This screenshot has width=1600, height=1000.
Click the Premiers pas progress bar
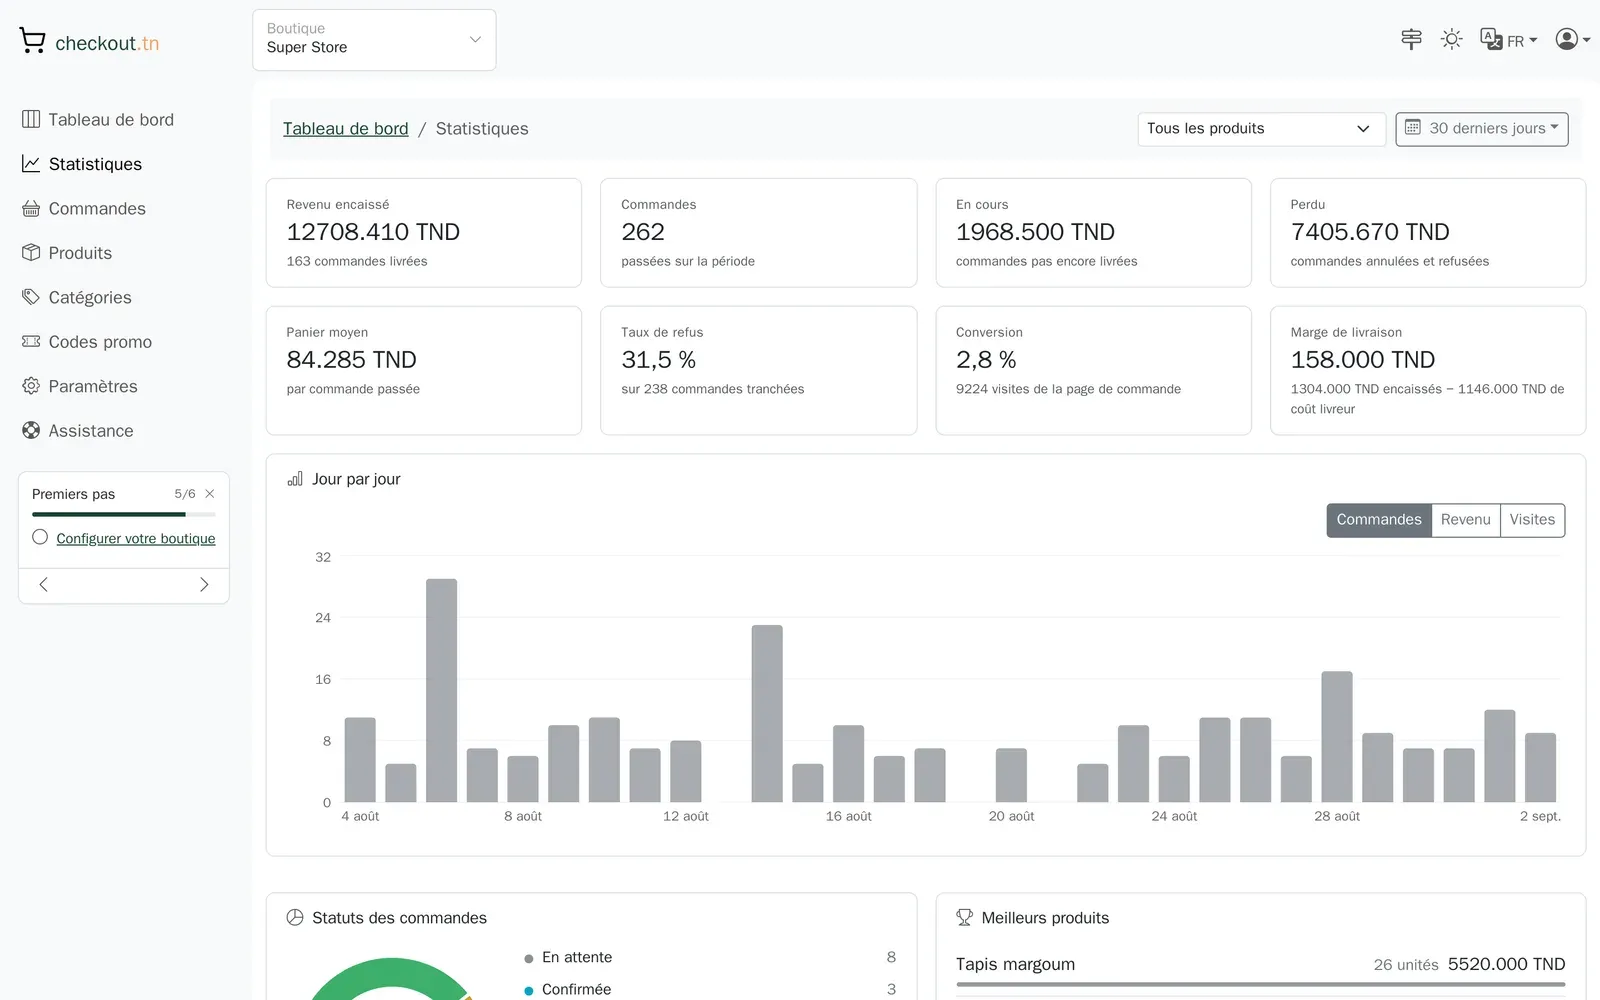pyautogui.click(x=124, y=514)
